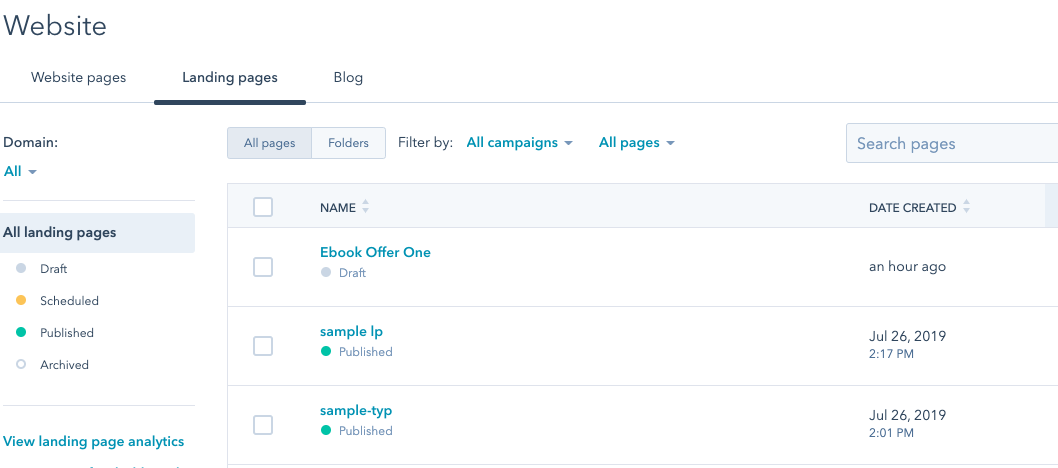Expand the All campaigns filter

(519, 143)
